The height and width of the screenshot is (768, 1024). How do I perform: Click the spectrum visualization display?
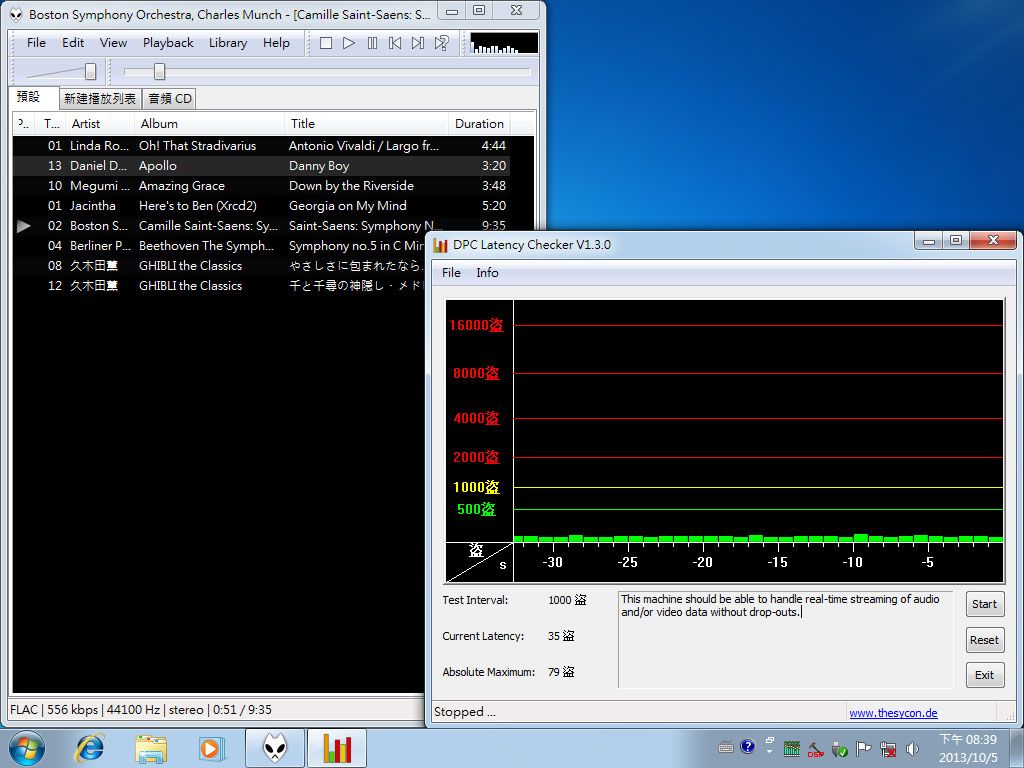point(504,43)
